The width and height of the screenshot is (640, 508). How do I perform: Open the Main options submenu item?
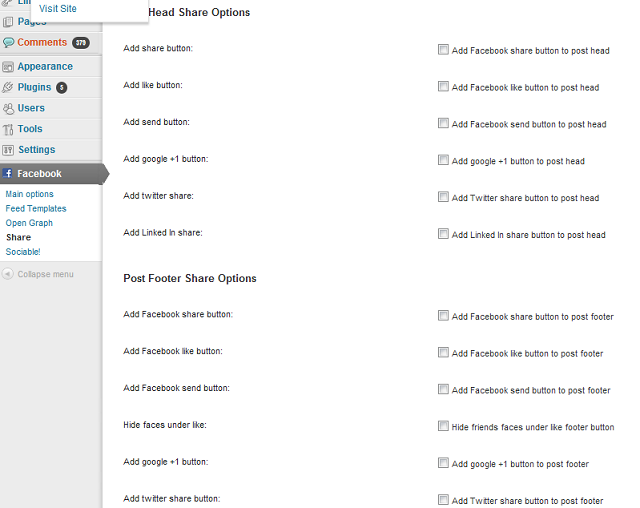point(29,194)
